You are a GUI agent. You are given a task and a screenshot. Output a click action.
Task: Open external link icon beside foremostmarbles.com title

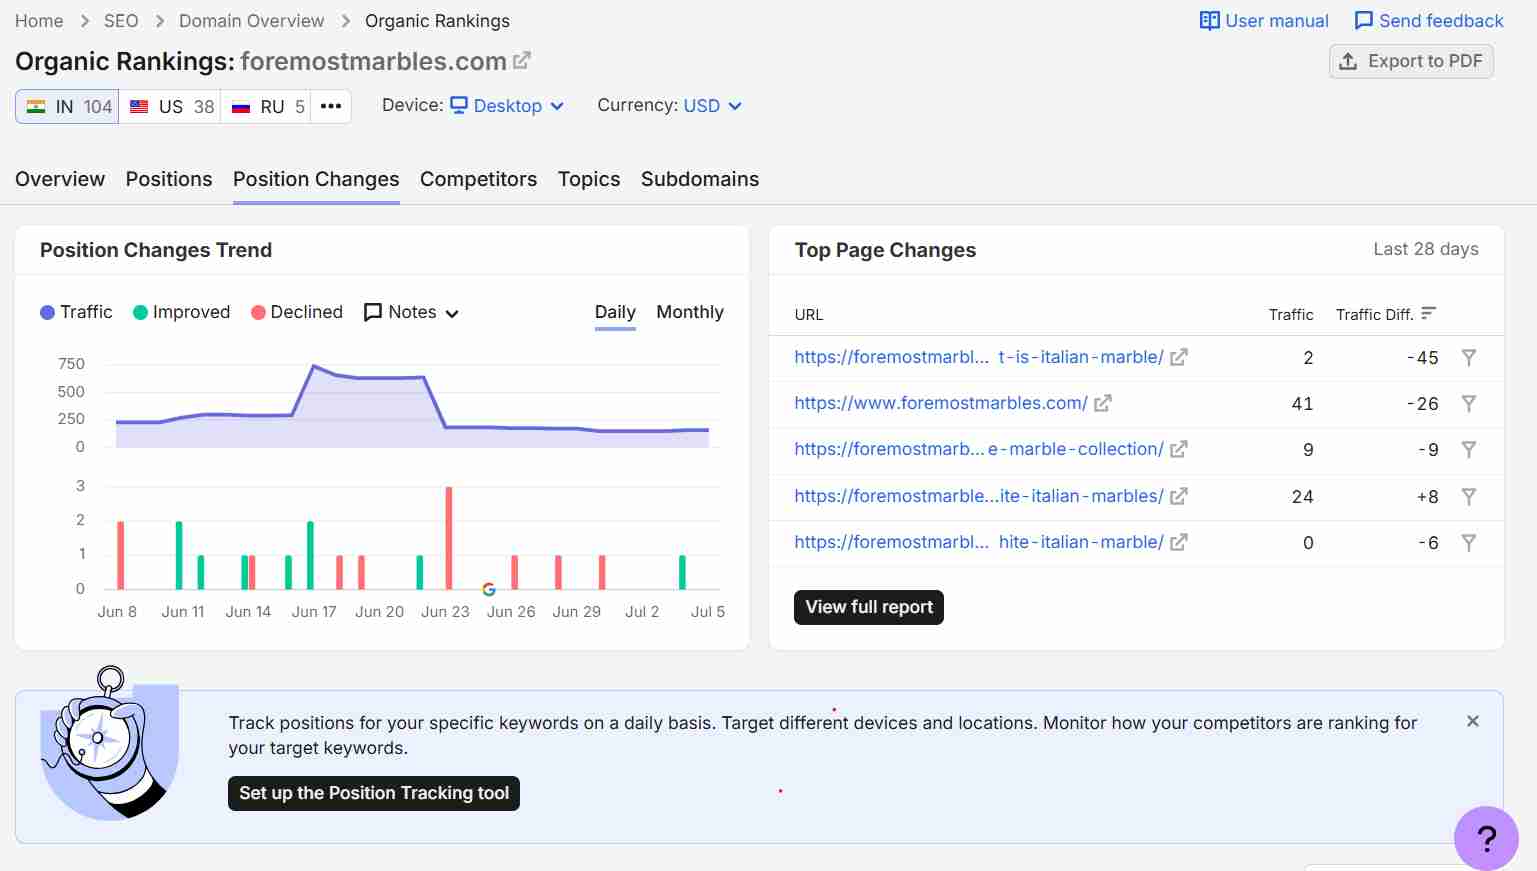[522, 61]
